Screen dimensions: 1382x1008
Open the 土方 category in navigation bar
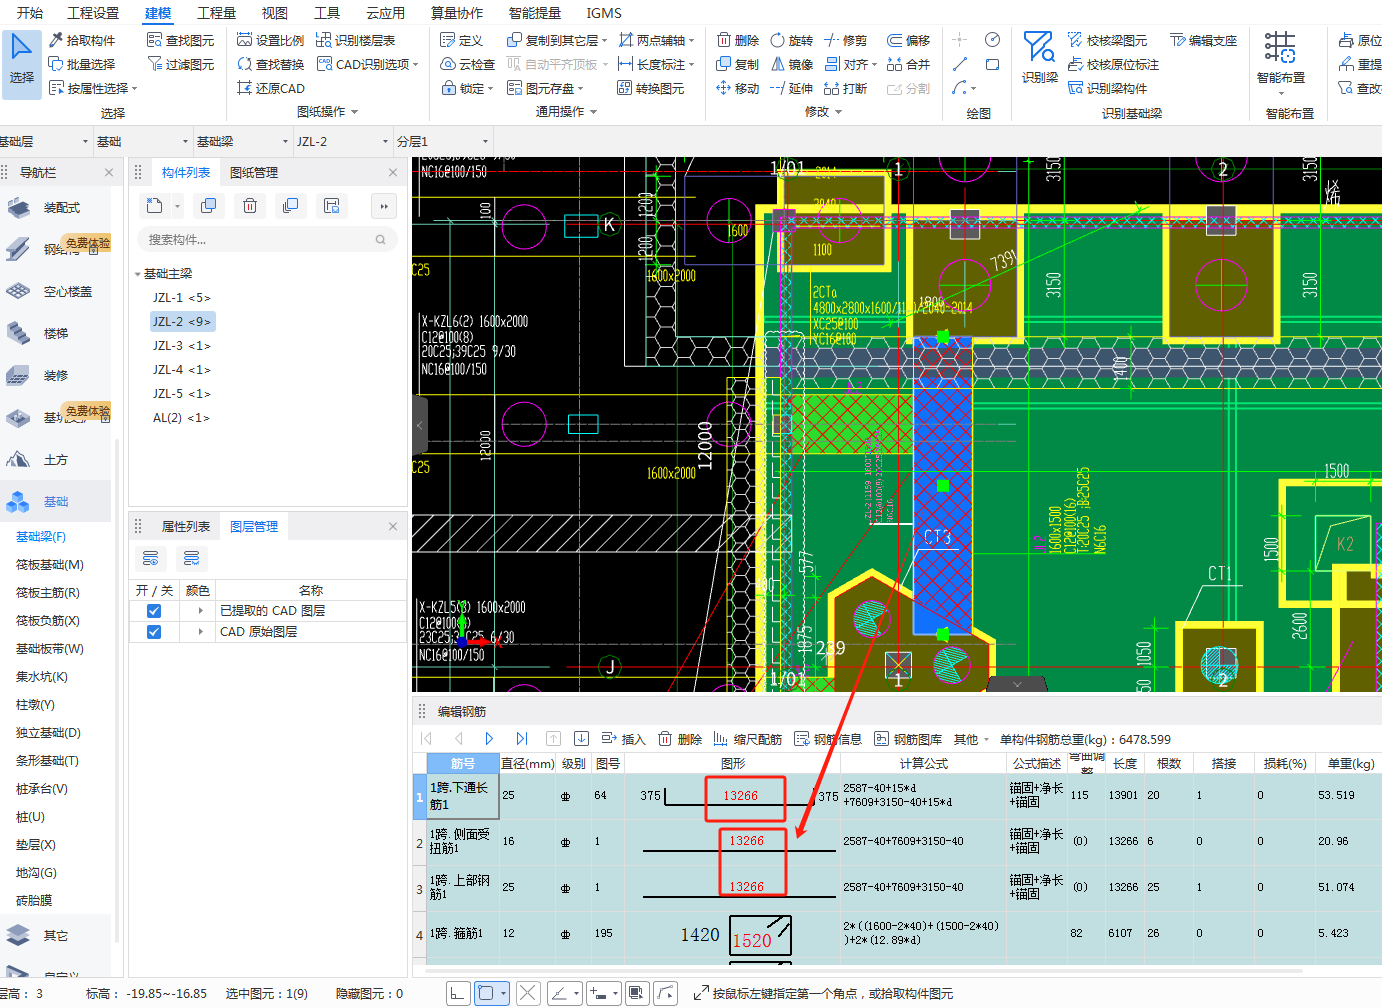click(x=55, y=460)
